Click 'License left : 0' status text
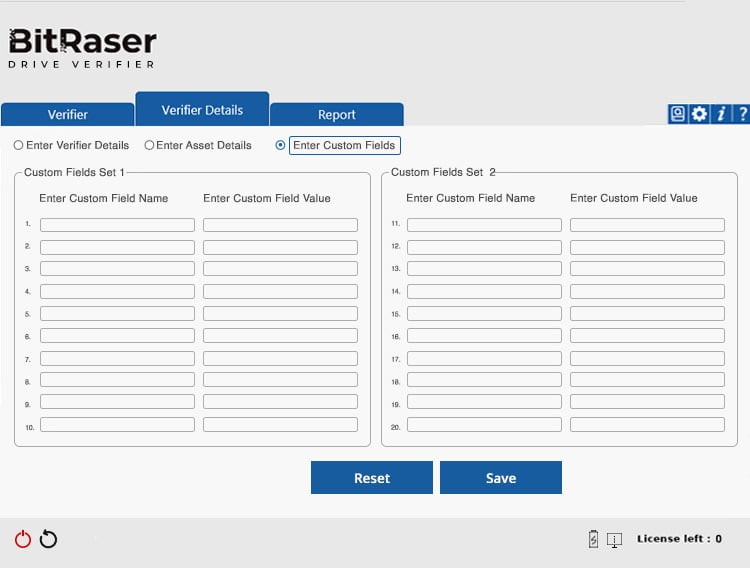Viewport: 750px width, 568px height. pyautogui.click(x=679, y=539)
